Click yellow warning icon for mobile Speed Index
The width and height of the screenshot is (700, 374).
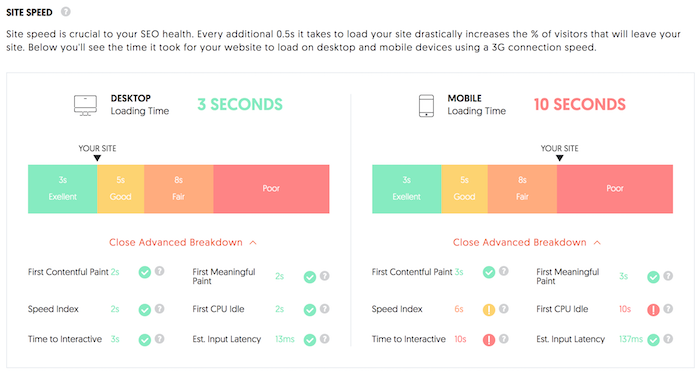tap(489, 310)
